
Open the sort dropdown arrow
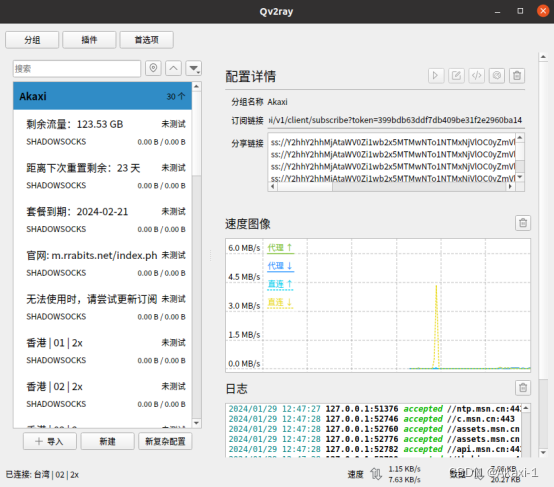click(194, 68)
